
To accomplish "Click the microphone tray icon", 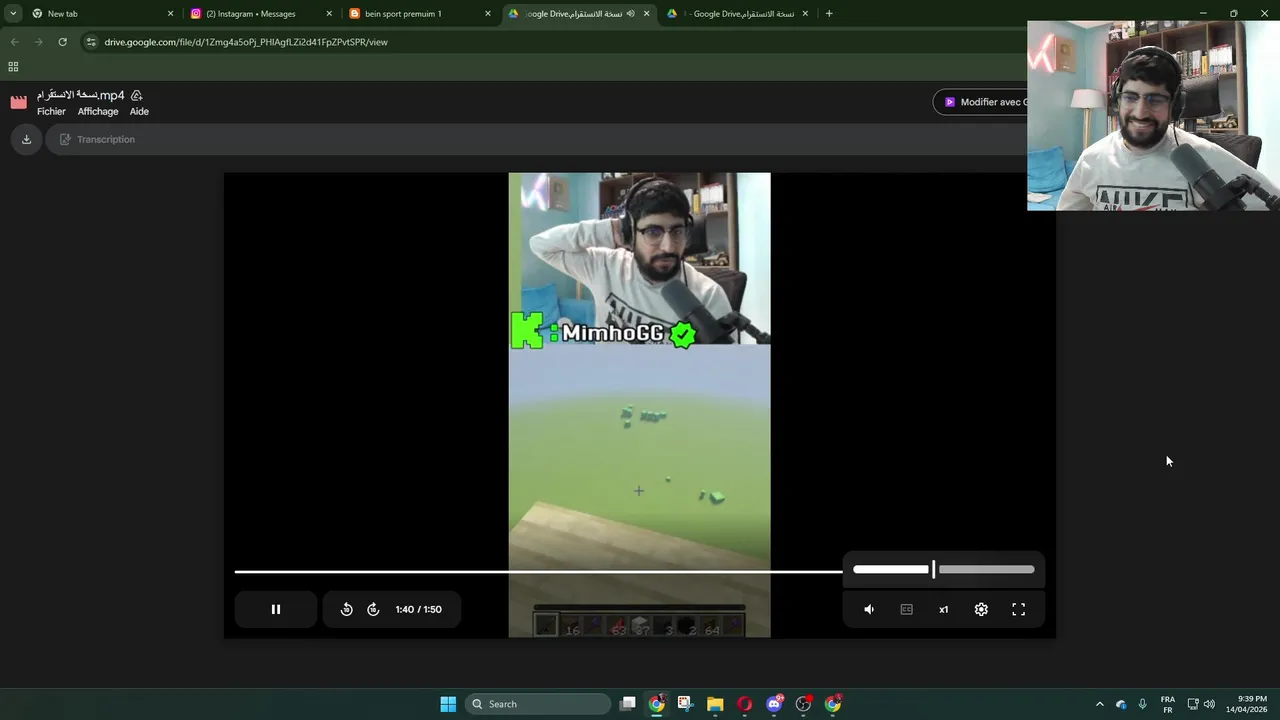I will pyautogui.click(x=1143, y=704).
